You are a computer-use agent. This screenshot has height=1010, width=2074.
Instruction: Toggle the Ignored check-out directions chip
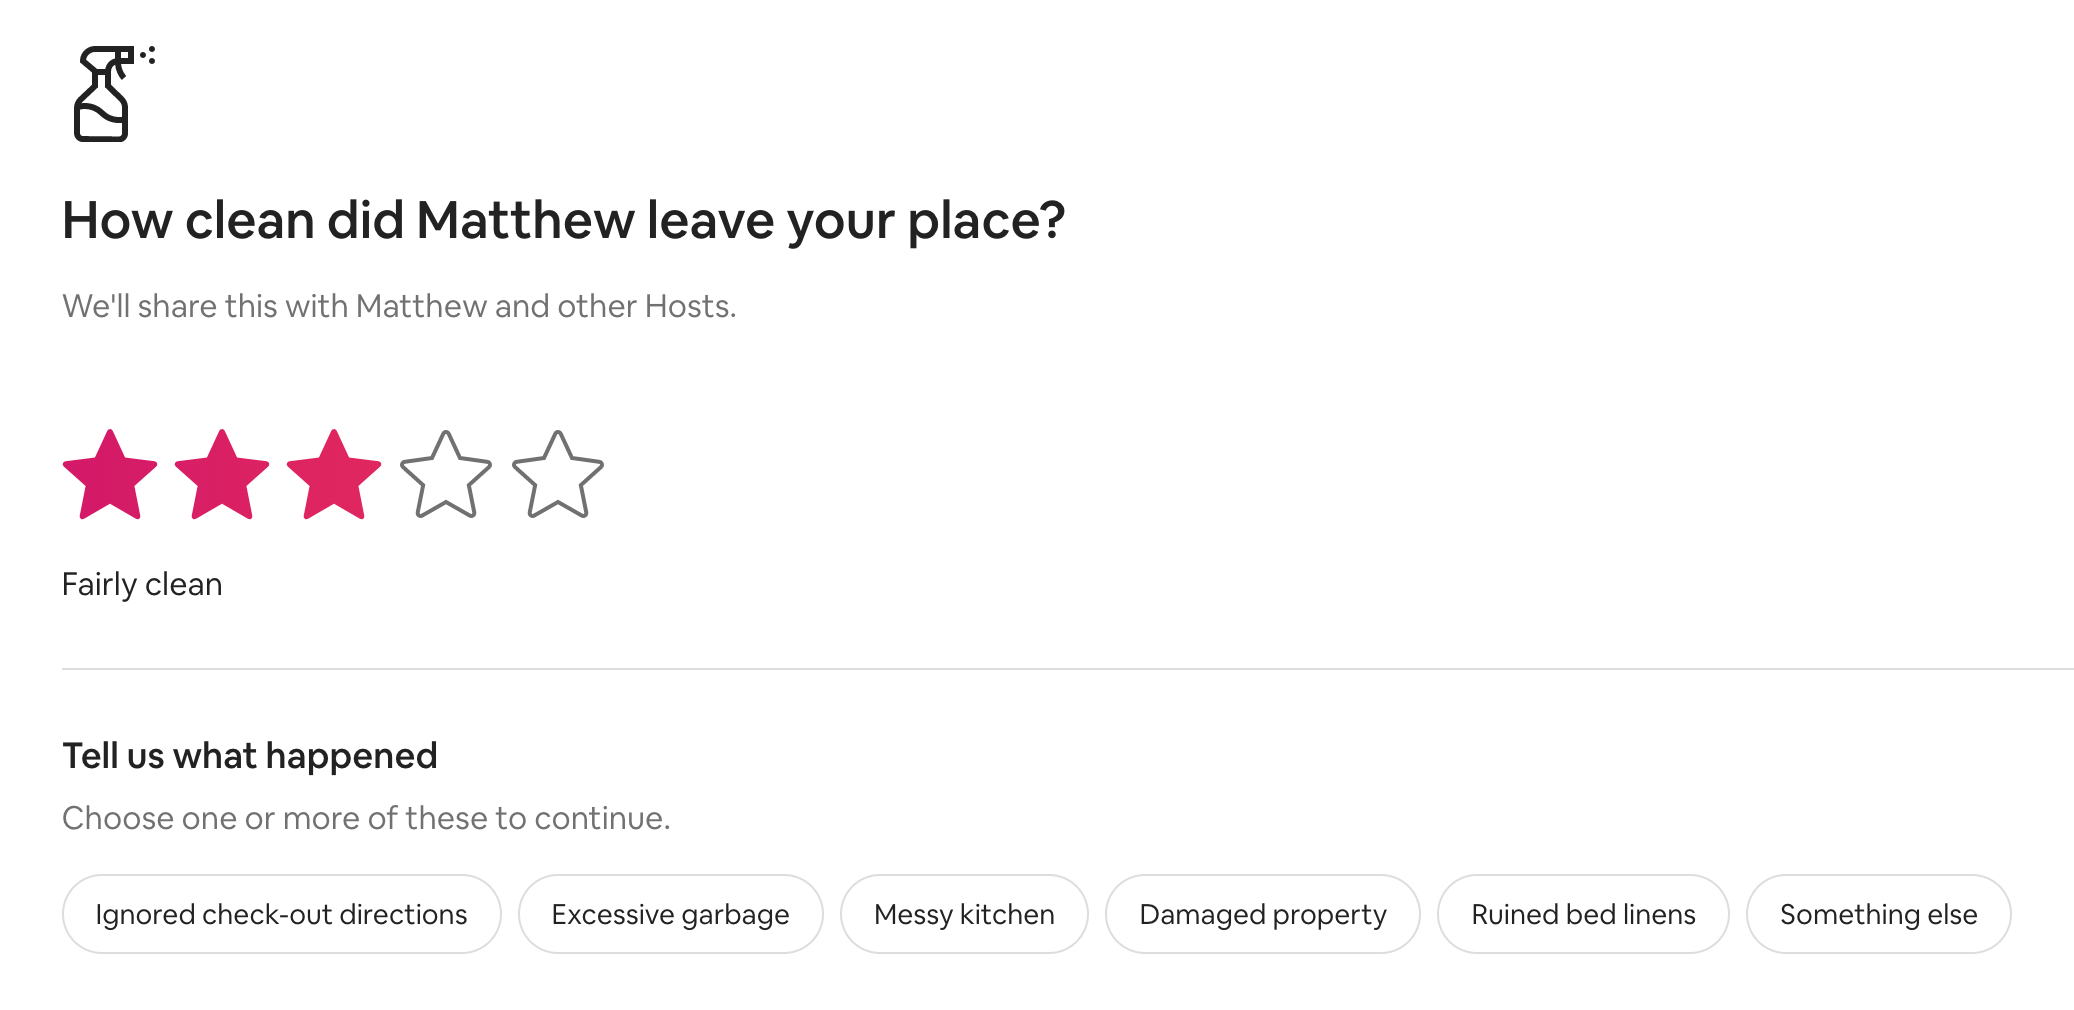pyautogui.click(x=281, y=914)
